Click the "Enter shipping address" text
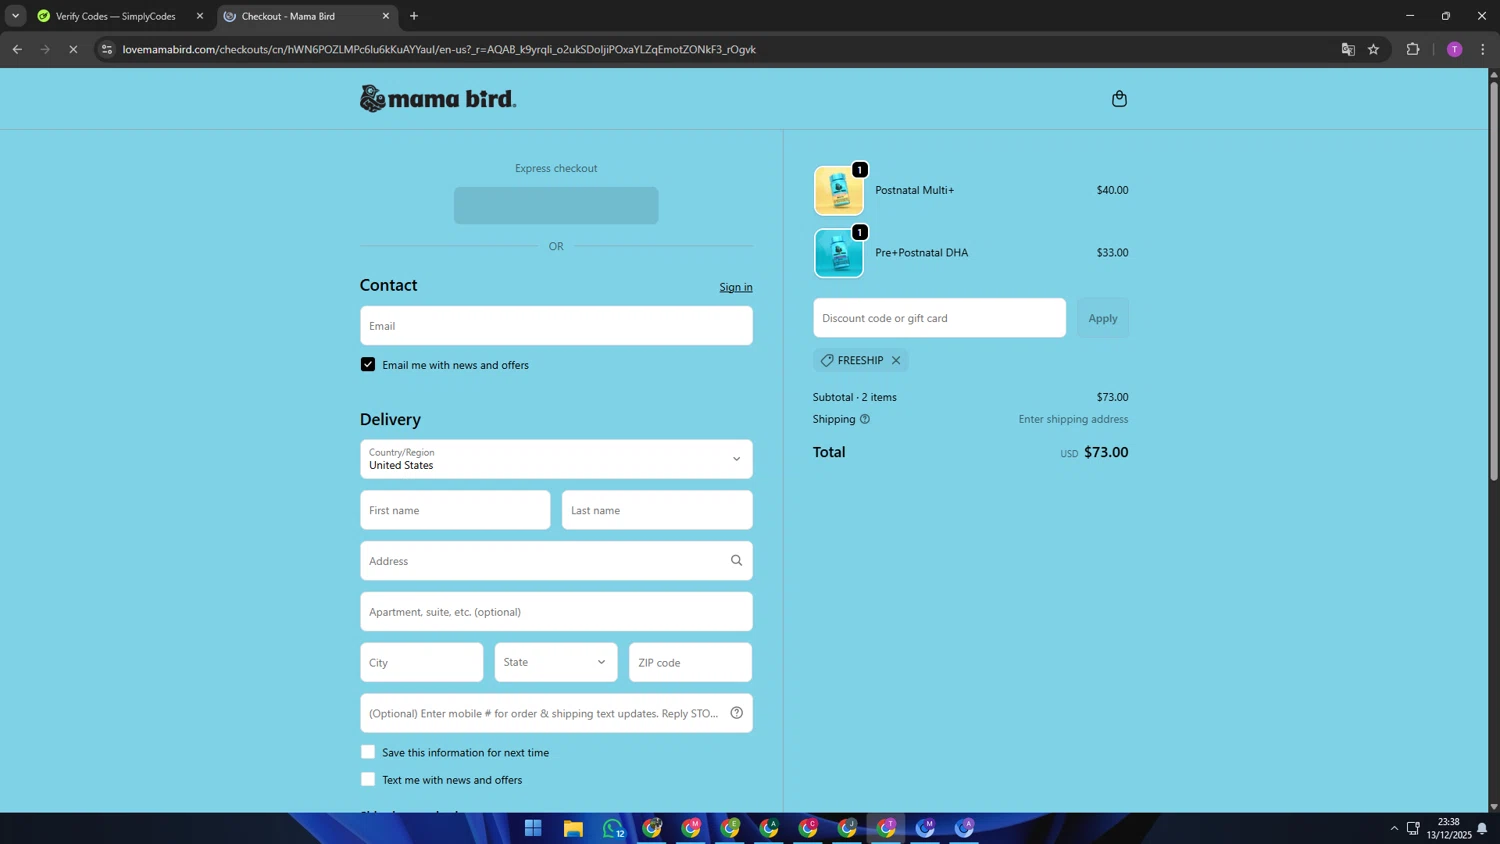Image resolution: width=1500 pixels, height=844 pixels. (x=1073, y=419)
